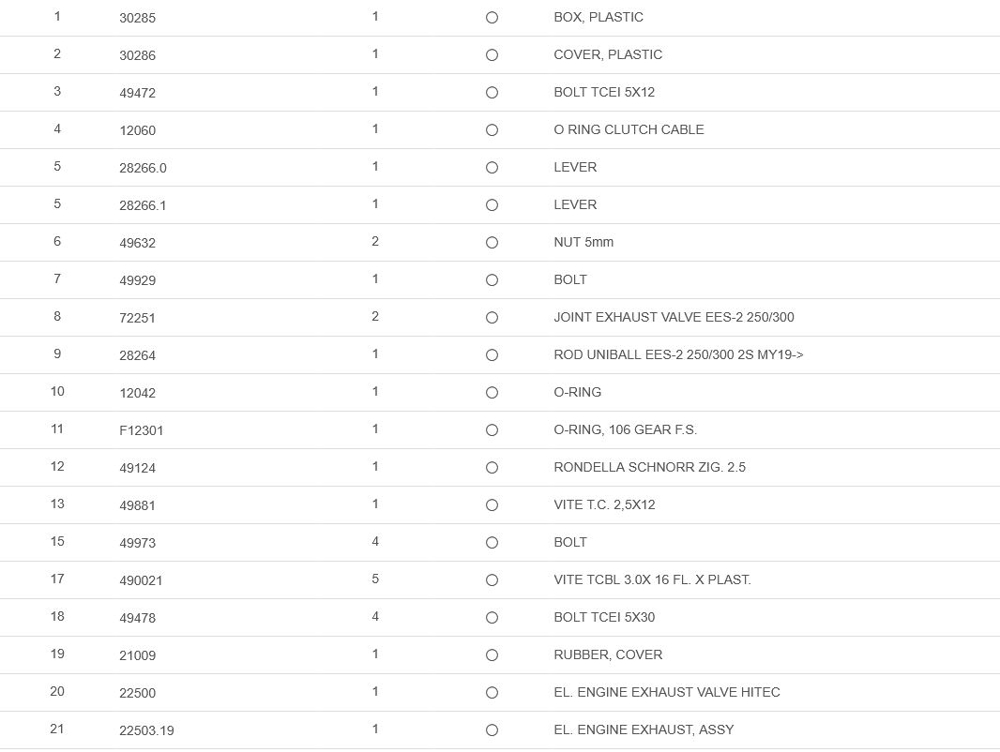Select the radio button for BOX, PLASTIC
Viewport: 1000px width, 752px height.
coord(491,18)
